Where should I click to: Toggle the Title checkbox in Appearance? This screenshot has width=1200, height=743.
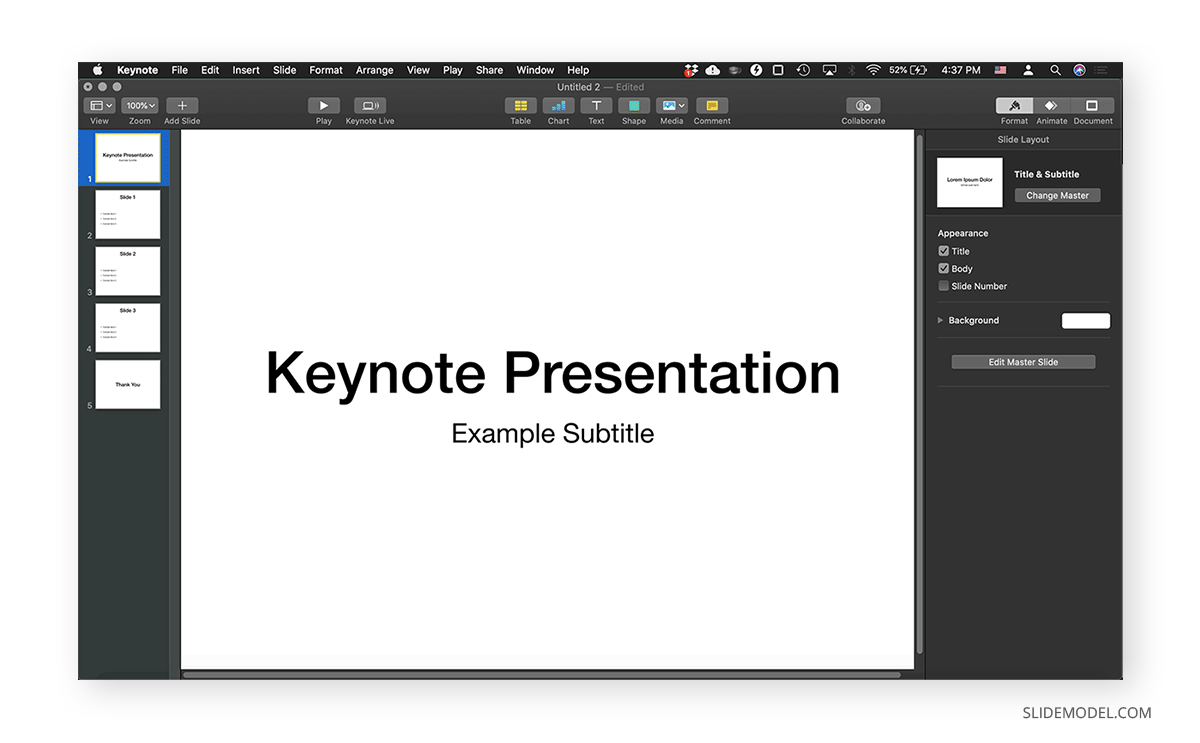click(x=943, y=251)
